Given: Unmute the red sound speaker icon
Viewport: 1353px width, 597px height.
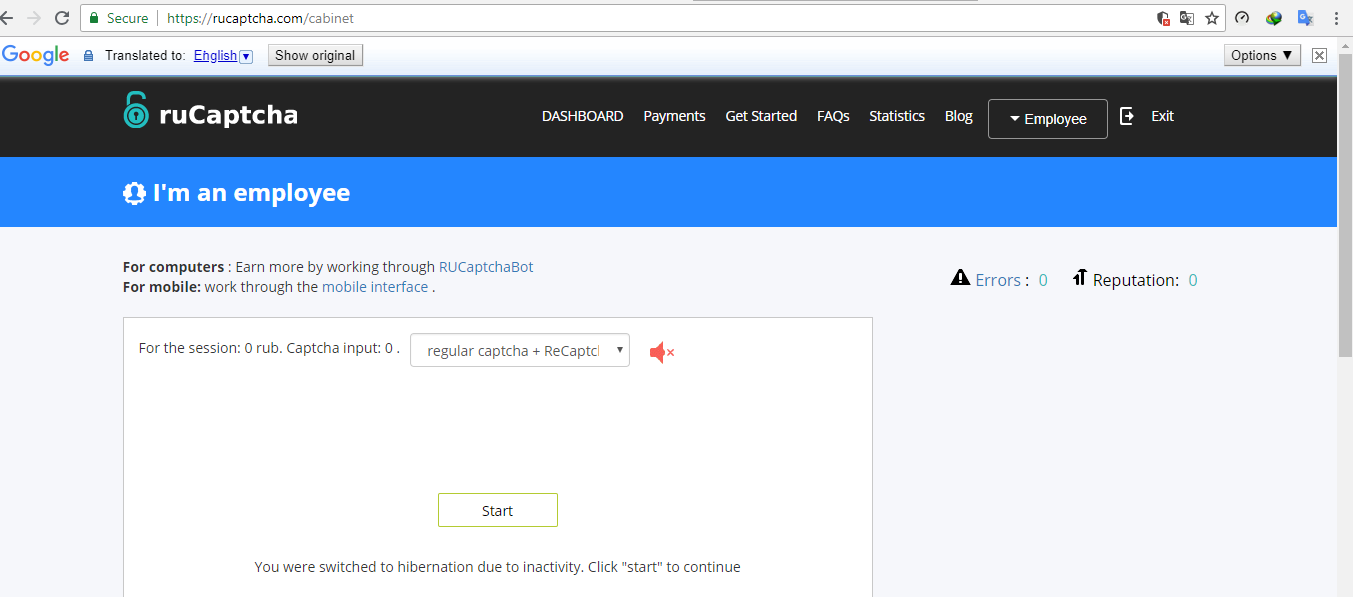Looking at the screenshot, I should click(x=661, y=352).
